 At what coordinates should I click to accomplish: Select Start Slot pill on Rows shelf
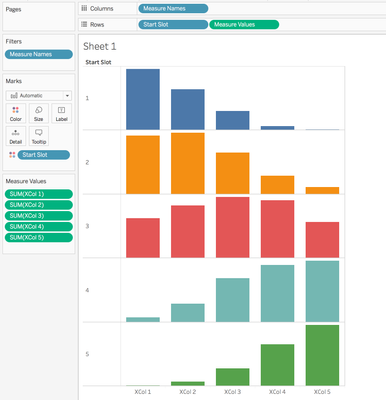173,24
